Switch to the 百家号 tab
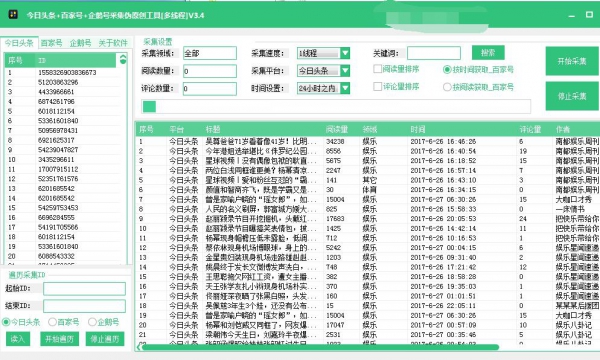Image resolution: width=600 pixels, height=360 pixels. click(x=52, y=43)
